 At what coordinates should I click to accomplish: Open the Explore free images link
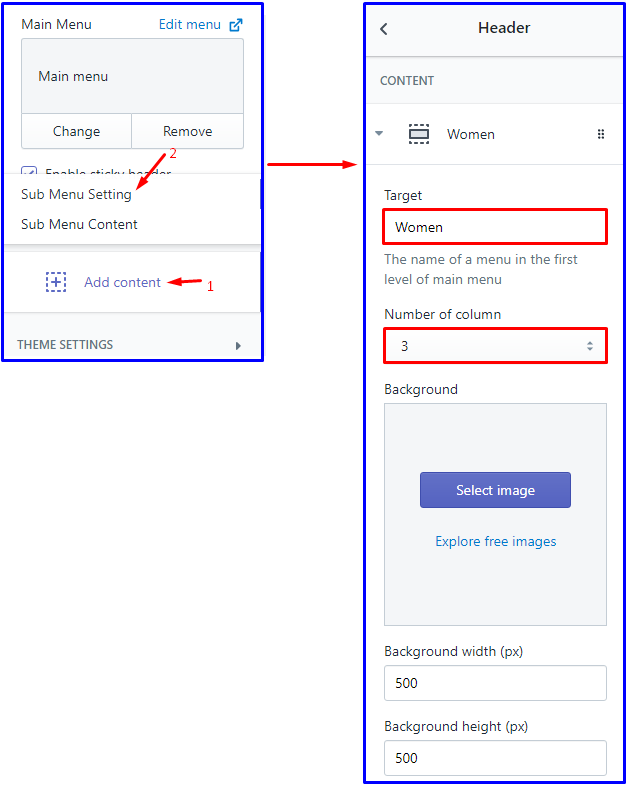pyautogui.click(x=495, y=541)
